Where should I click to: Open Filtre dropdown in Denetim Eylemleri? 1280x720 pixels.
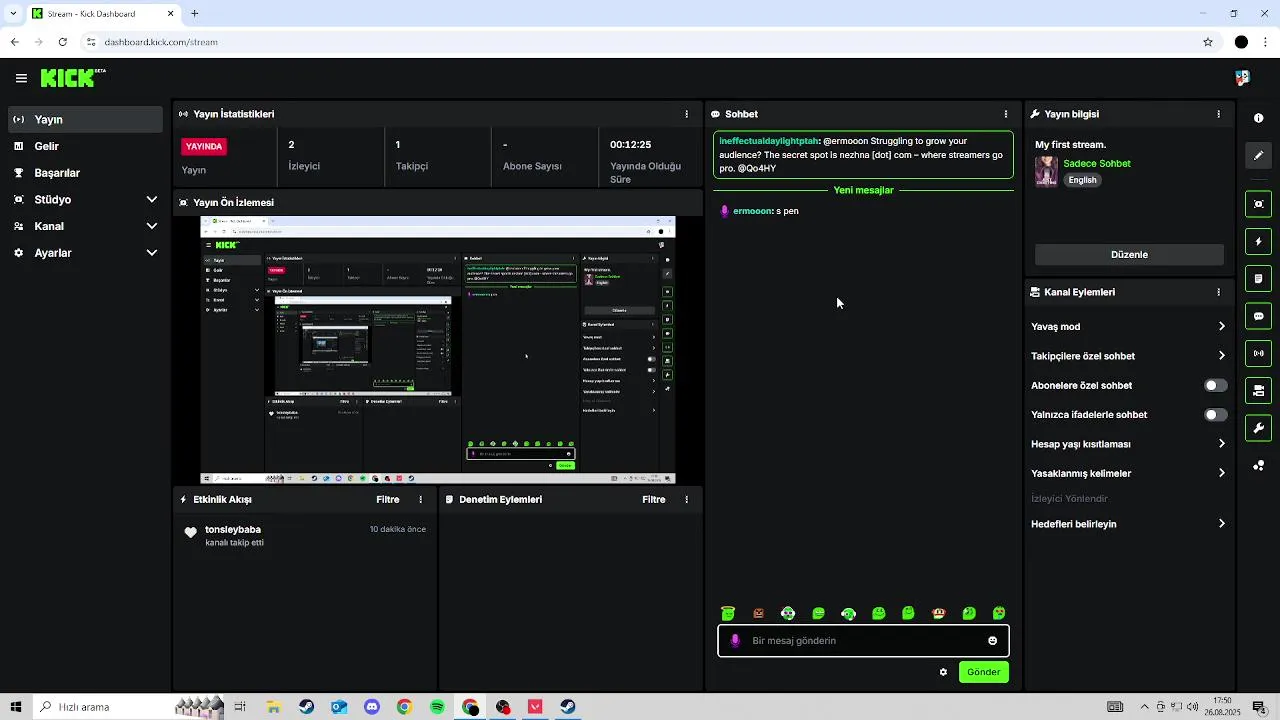point(654,499)
